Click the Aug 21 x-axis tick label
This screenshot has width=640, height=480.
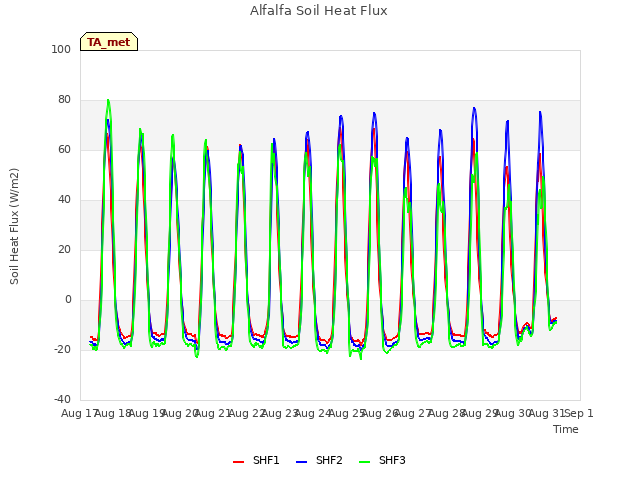[212, 413]
